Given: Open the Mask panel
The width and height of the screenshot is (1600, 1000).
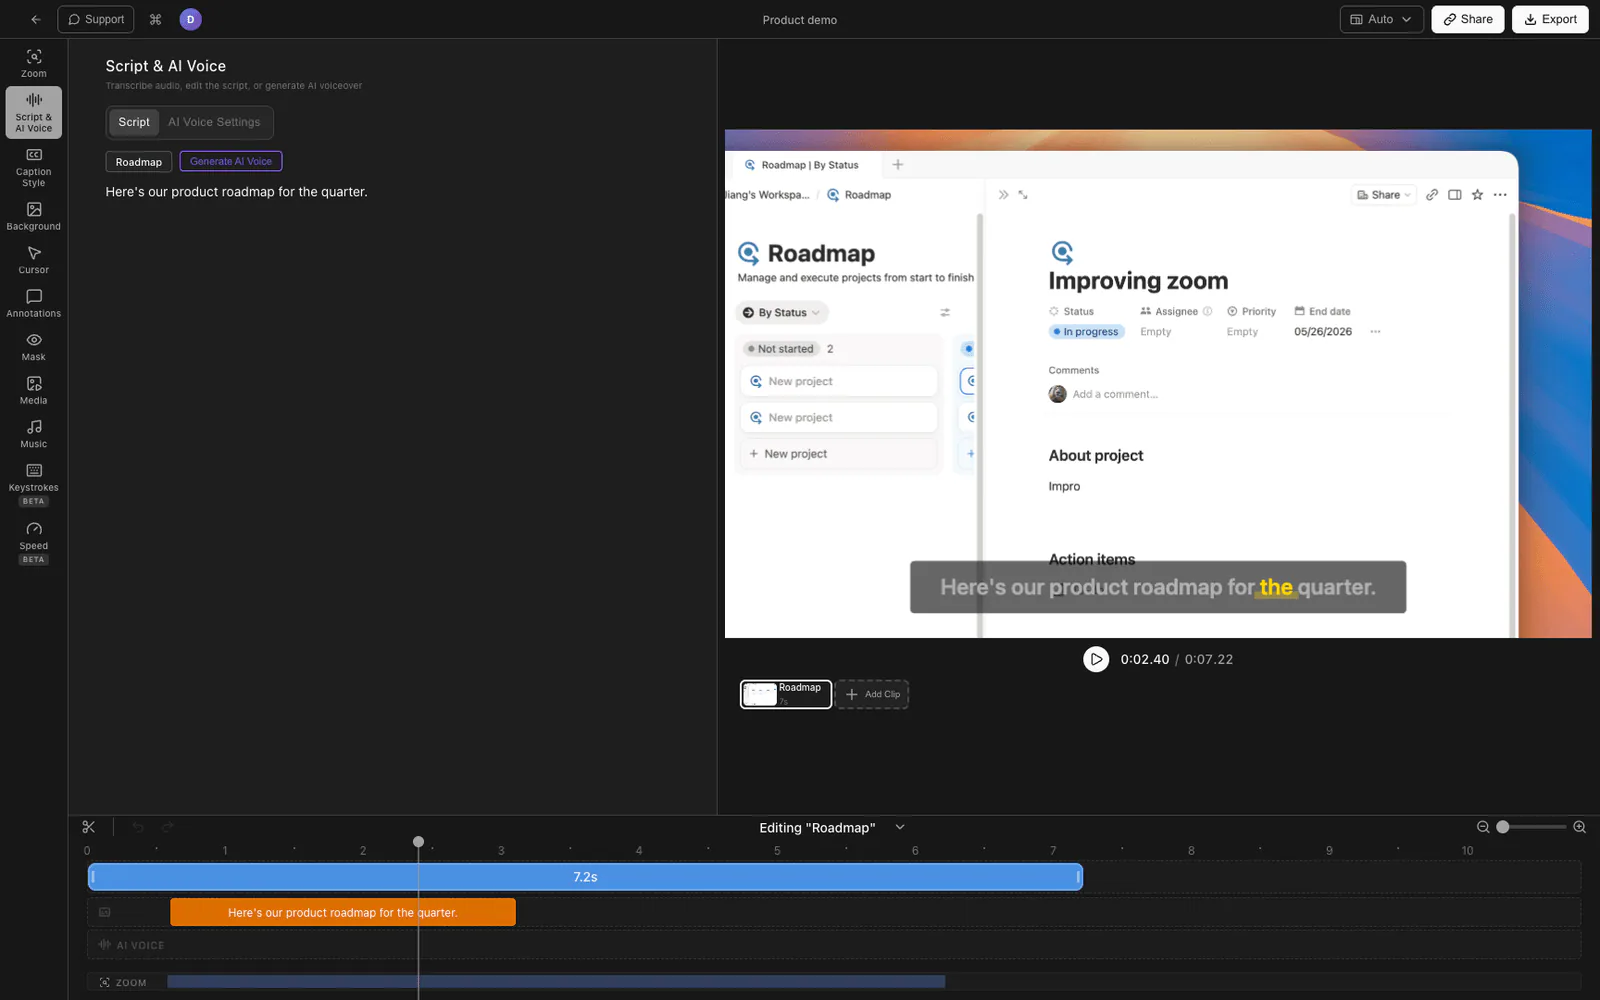Looking at the screenshot, I should pyautogui.click(x=34, y=347).
